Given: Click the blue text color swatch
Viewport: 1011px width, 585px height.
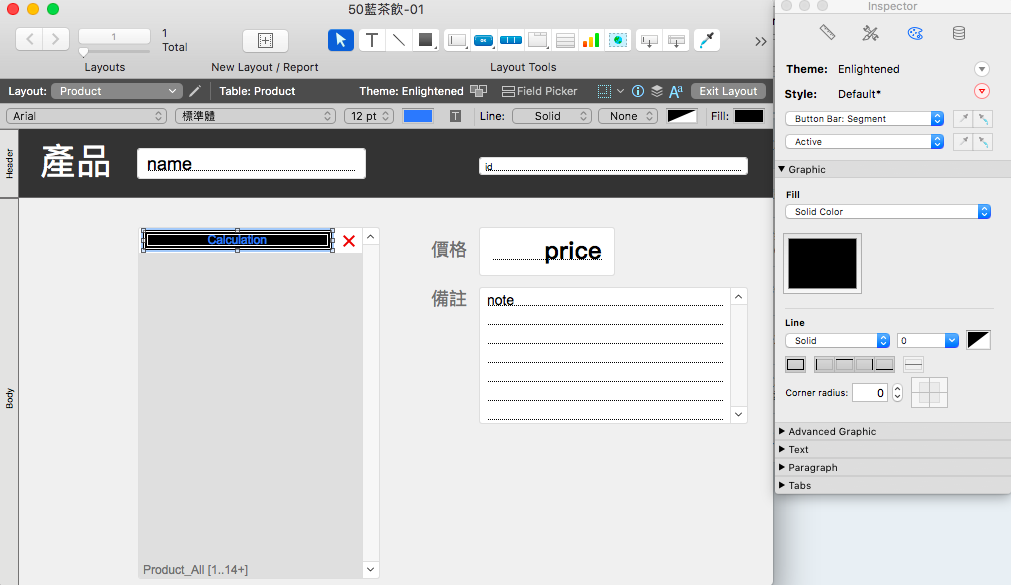Looking at the screenshot, I should tap(418, 116).
